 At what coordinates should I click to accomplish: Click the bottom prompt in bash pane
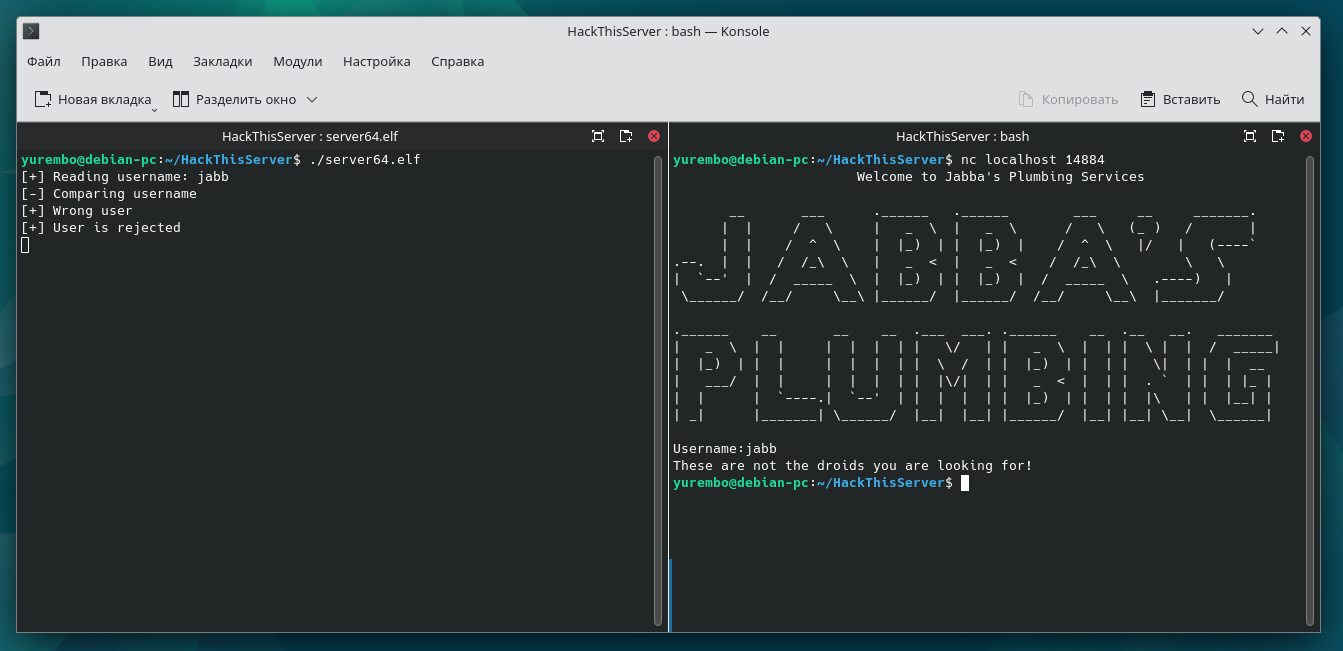tap(821, 483)
